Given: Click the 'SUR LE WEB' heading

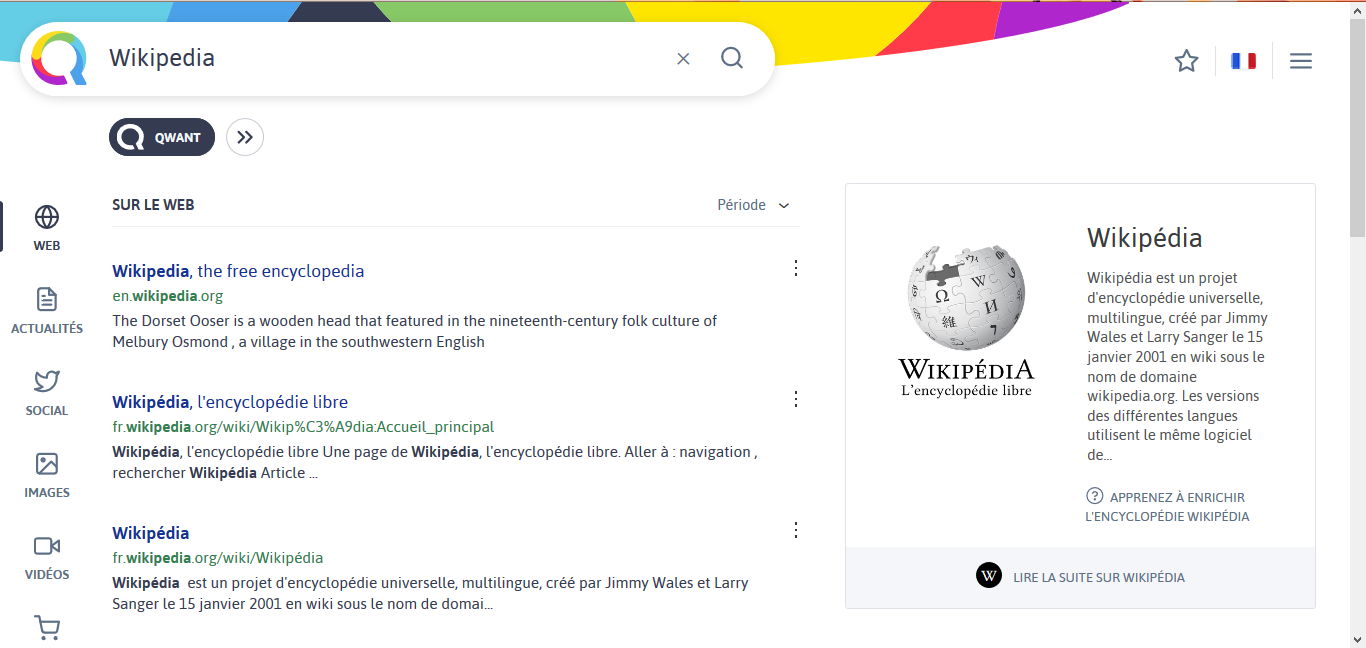Looking at the screenshot, I should tap(153, 205).
